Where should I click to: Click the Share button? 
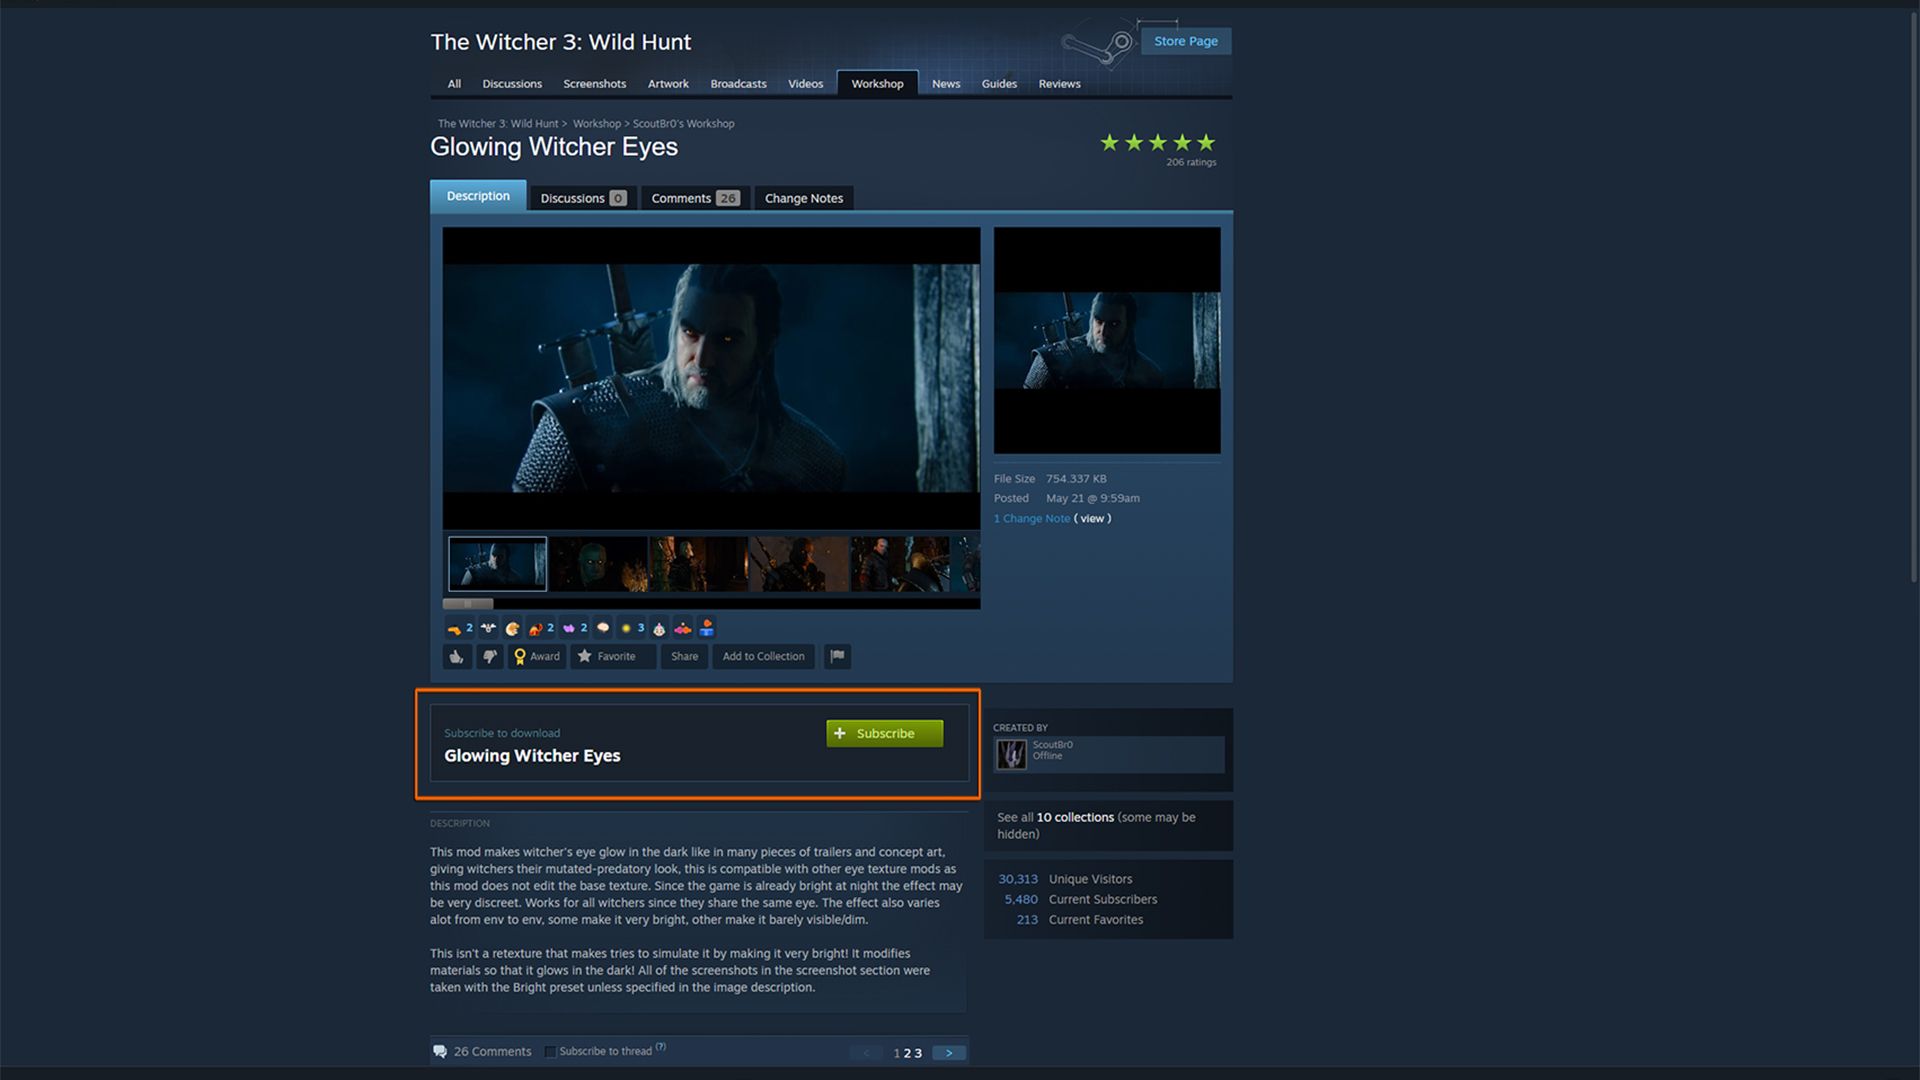point(685,657)
